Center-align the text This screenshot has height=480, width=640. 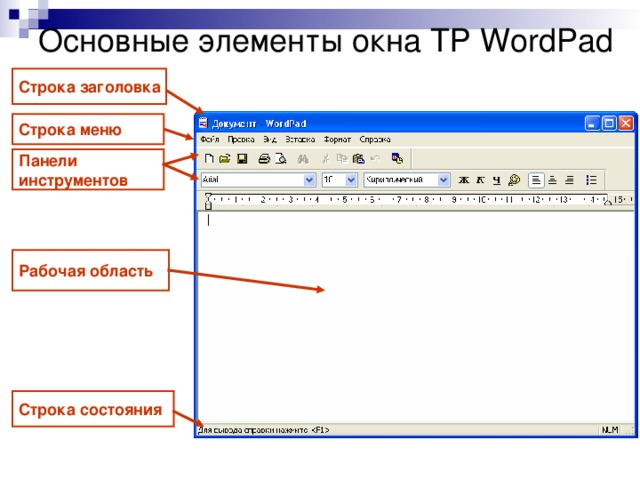tap(552, 180)
